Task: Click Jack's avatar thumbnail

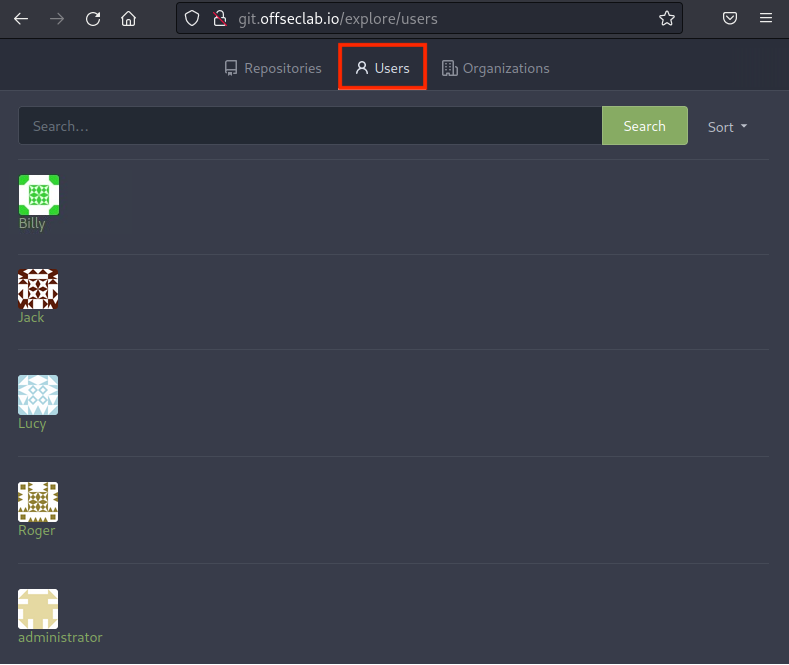Action: click(38, 289)
